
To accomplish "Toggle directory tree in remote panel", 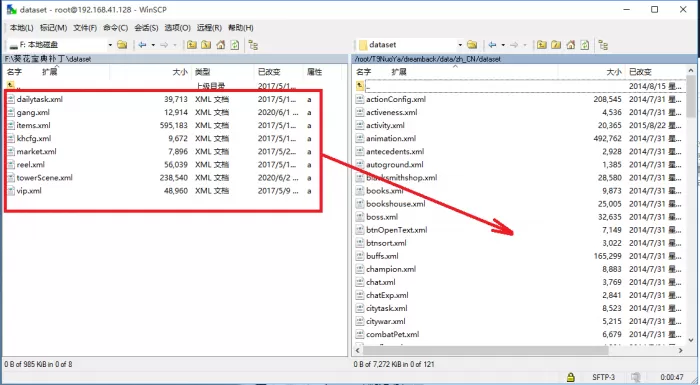I will pyautogui.click(x=603, y=45).
